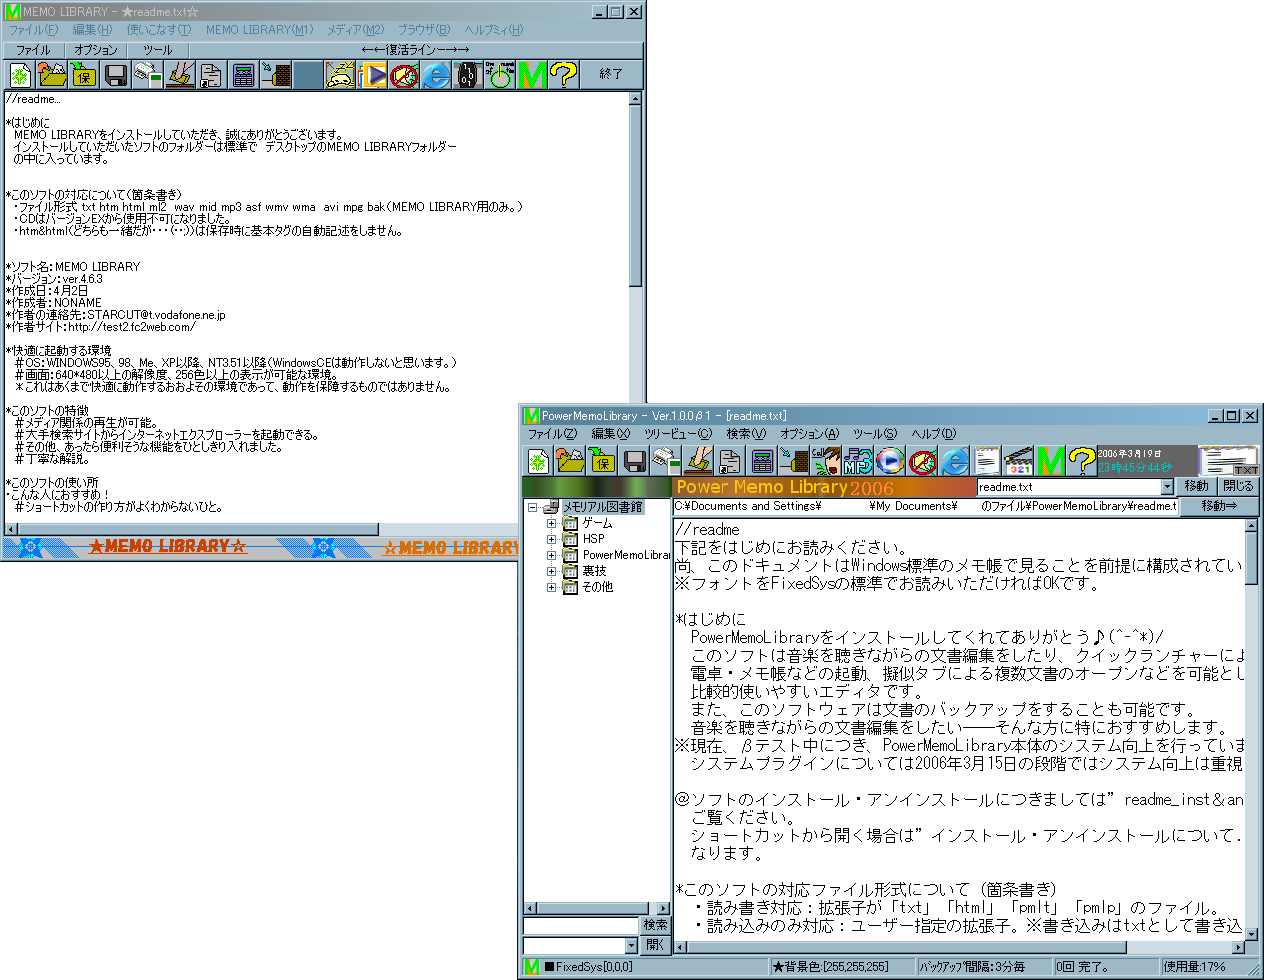This screenshot has width=1264, height=980.
Task: Print the document from MEMO LIBRARY toolbar
Action: 148,75
